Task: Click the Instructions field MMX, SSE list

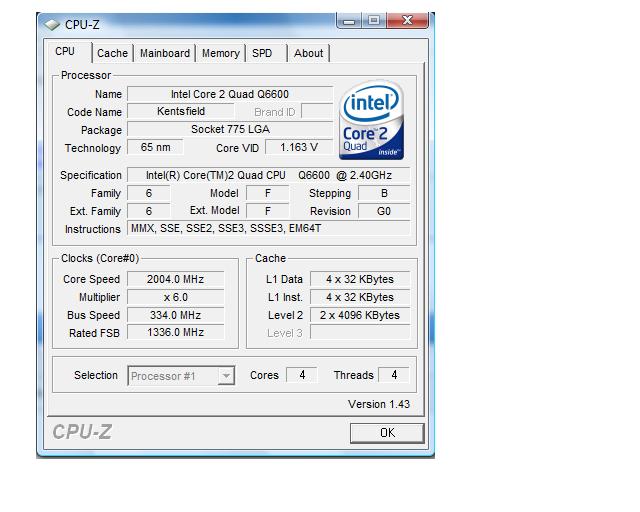Action: coord(269,228)
